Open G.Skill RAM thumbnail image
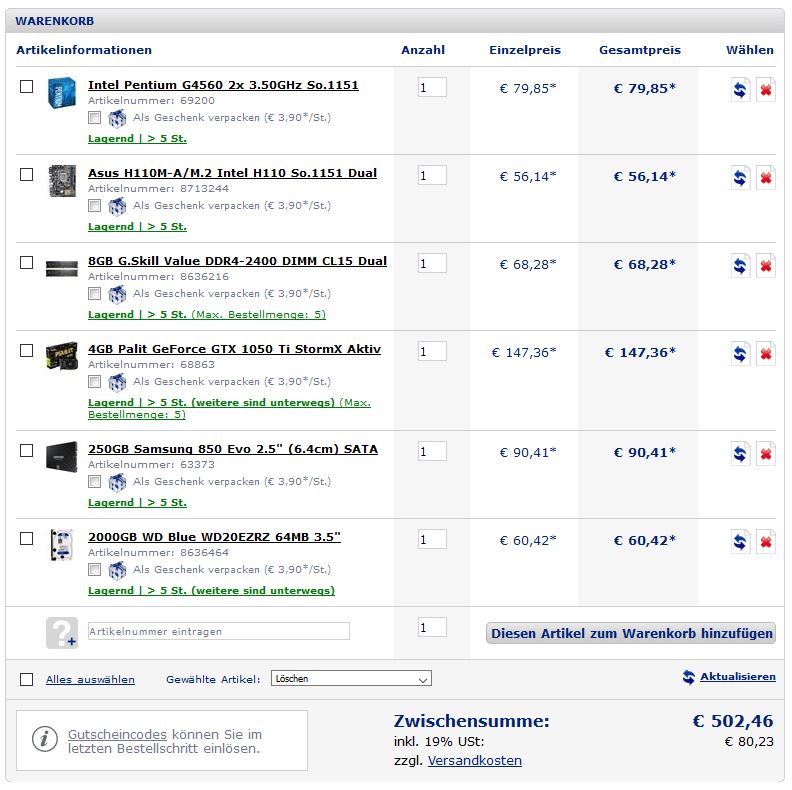The height and width of the screenshot is (790, 792). (62, 268)
